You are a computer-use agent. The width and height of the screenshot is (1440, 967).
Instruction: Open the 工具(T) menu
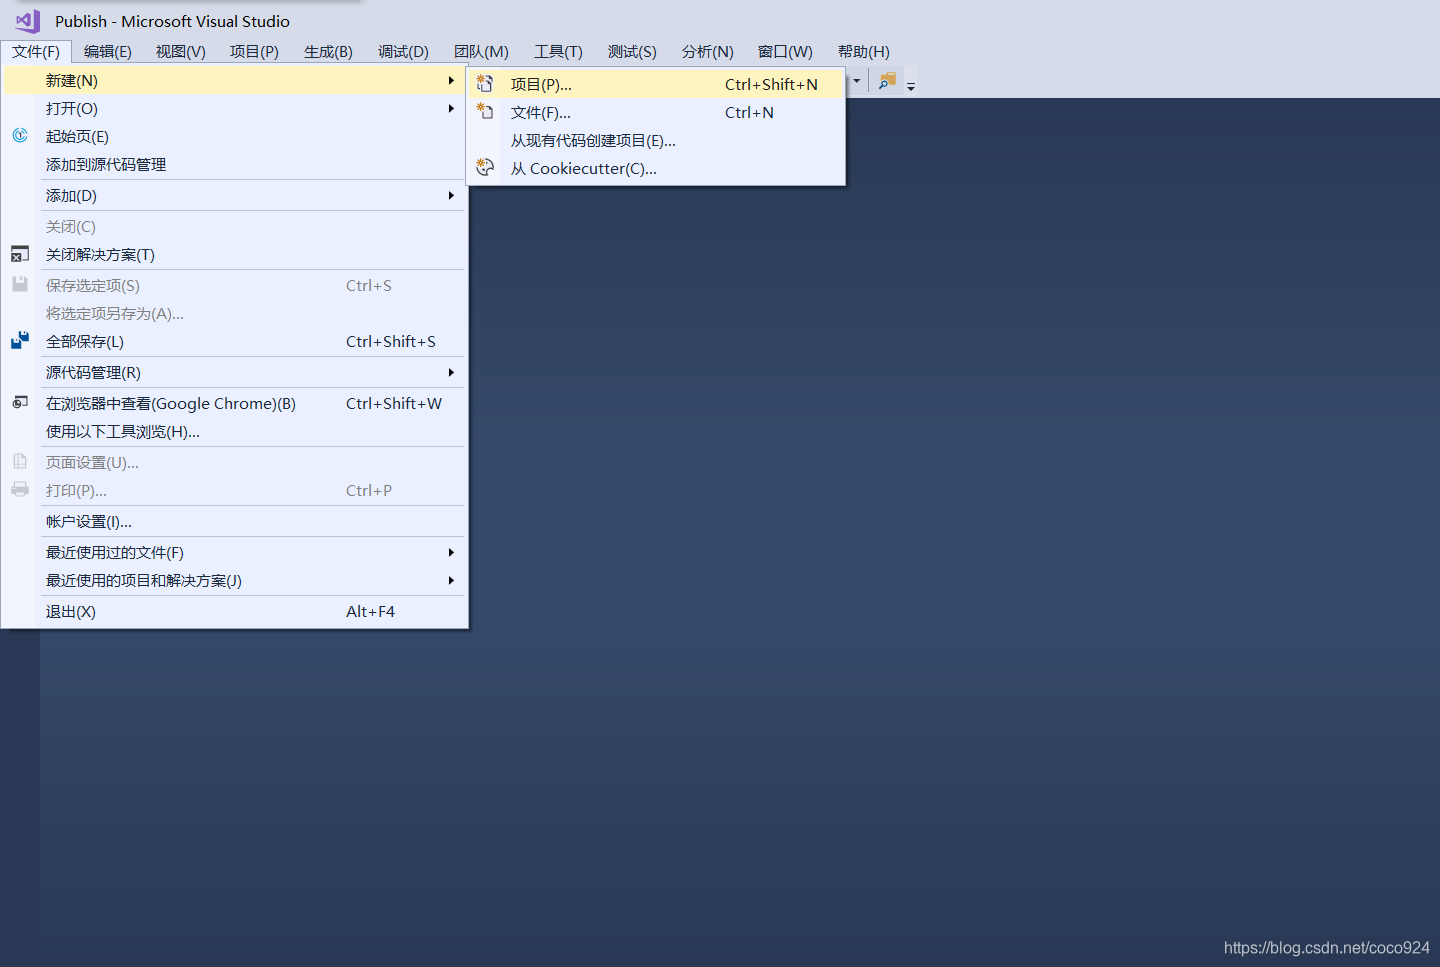coord(558,51)
